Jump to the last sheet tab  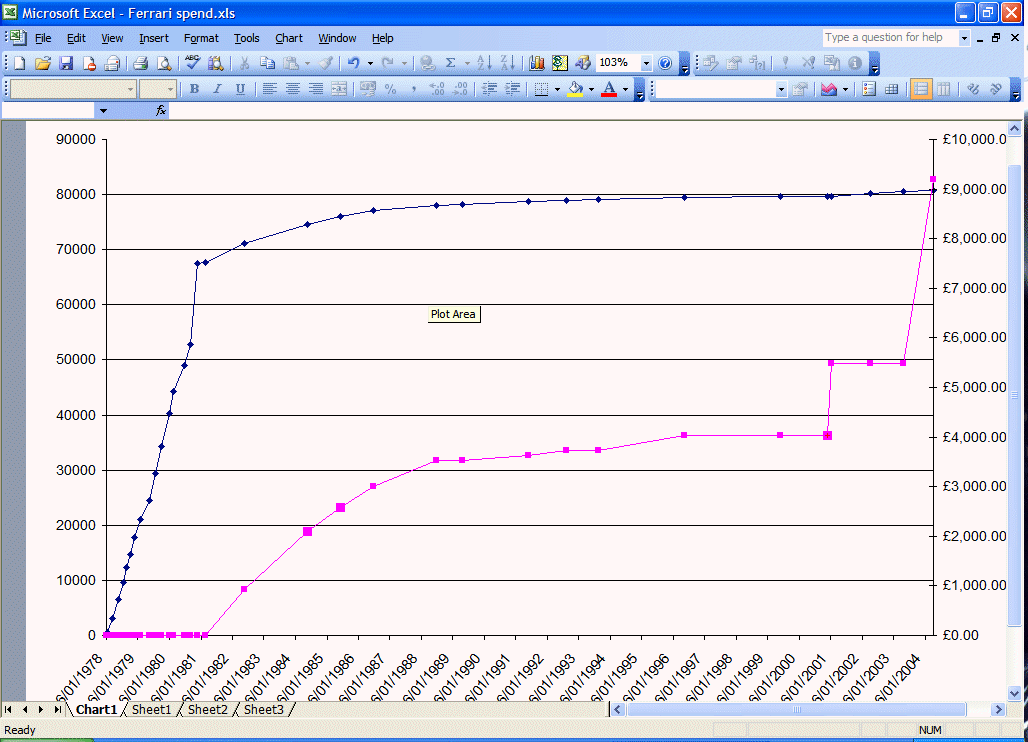58,709
